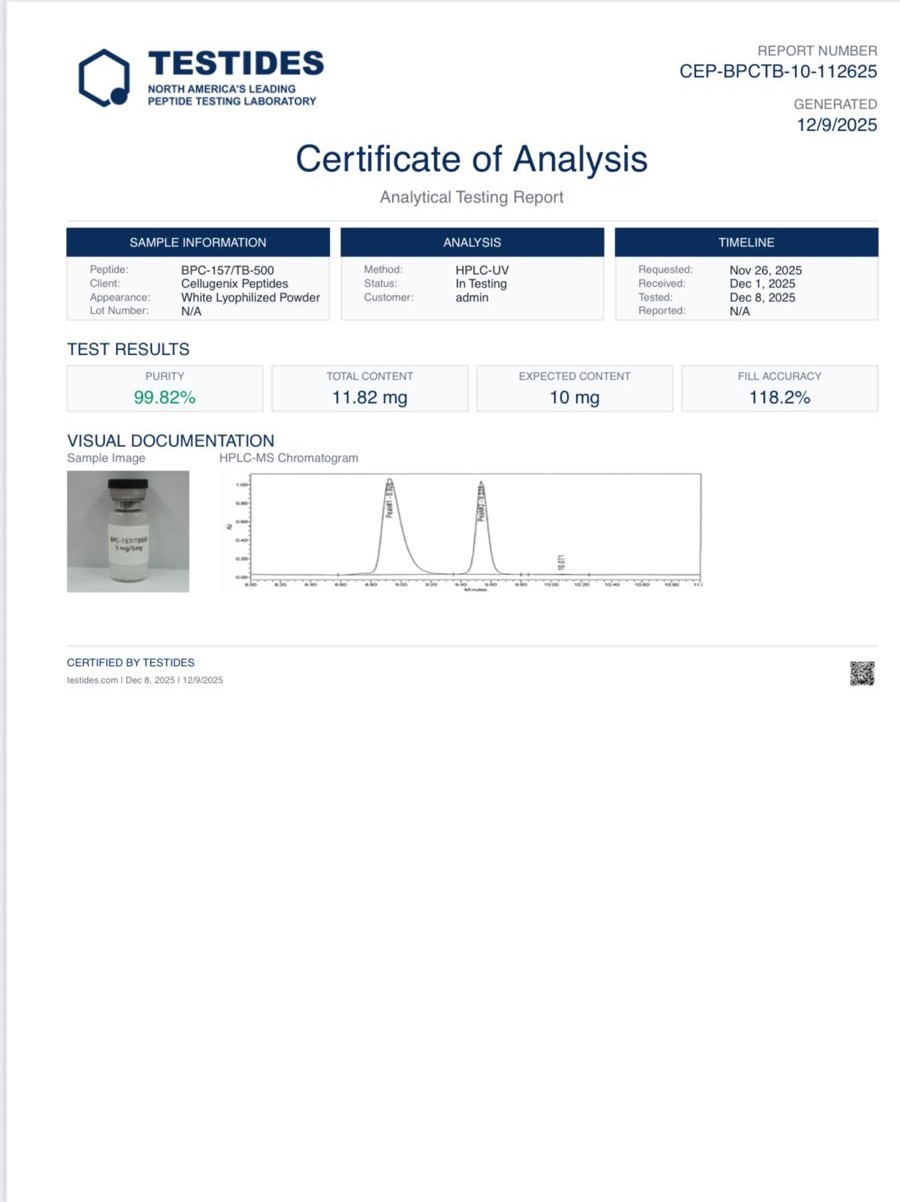Click the Fill Accuracy 118.2% box
The image size is (900, 1202).
(x=779, y=389)
